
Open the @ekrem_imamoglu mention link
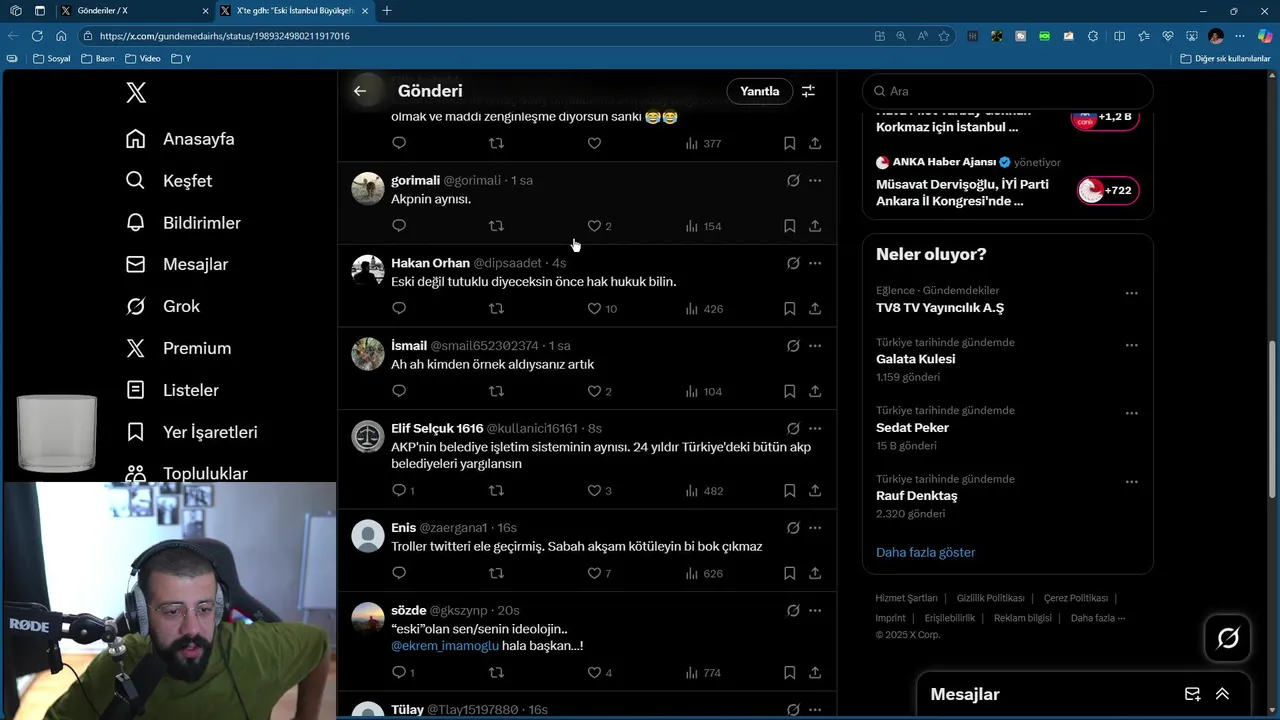click(445, 646)
